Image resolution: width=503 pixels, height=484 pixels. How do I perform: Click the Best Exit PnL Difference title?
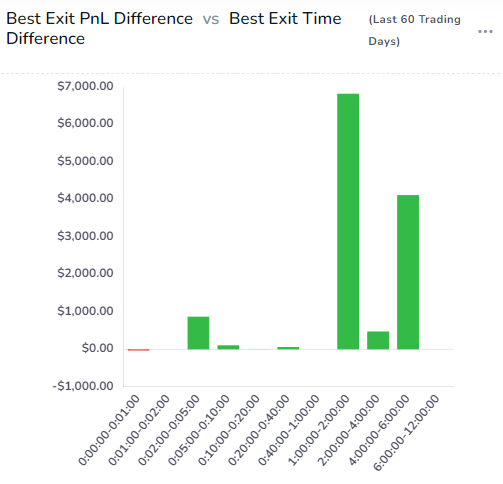99,18
